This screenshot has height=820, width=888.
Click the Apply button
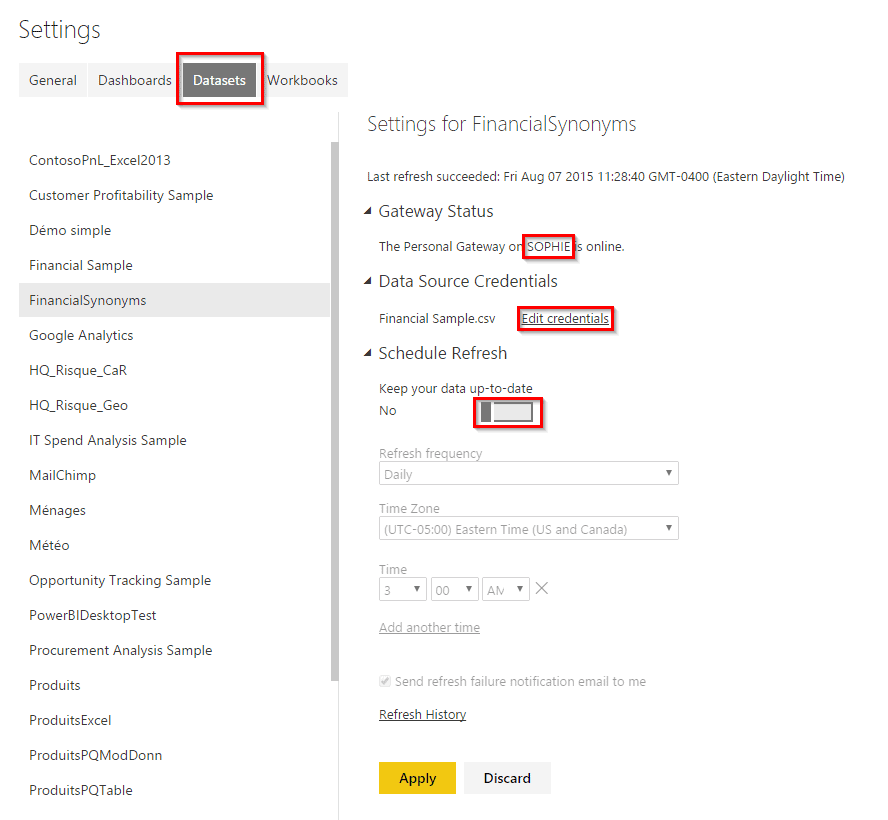click(x=417, y=778)
